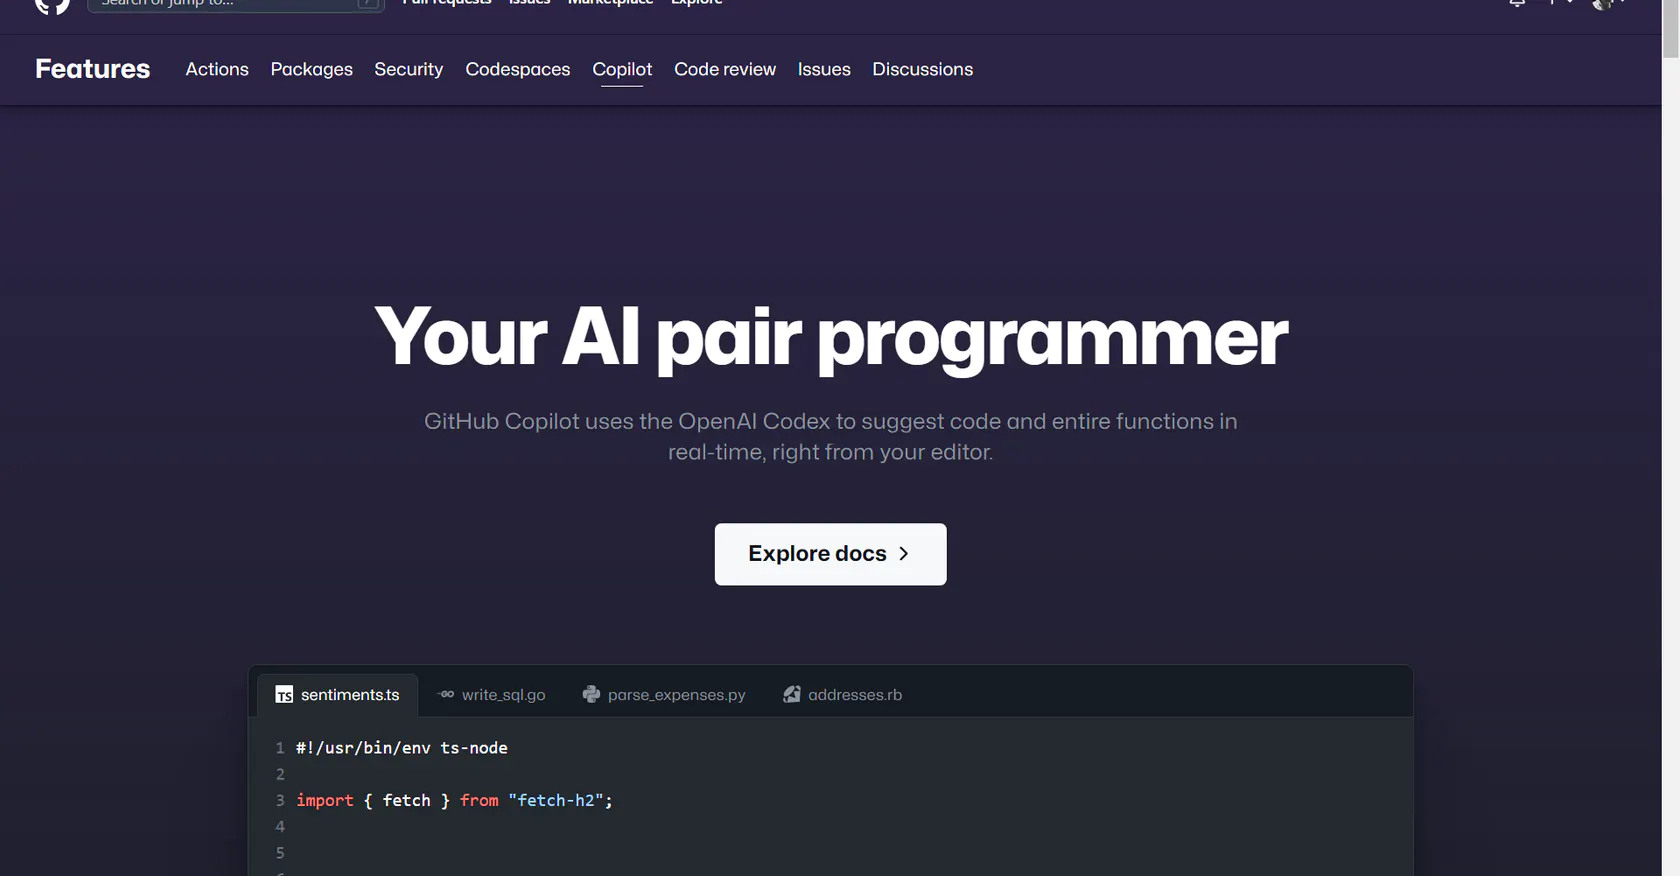The image size is (1680, 876).
Task: Click the Go icon beside write_sql.go
Action: tap(446, 694)
